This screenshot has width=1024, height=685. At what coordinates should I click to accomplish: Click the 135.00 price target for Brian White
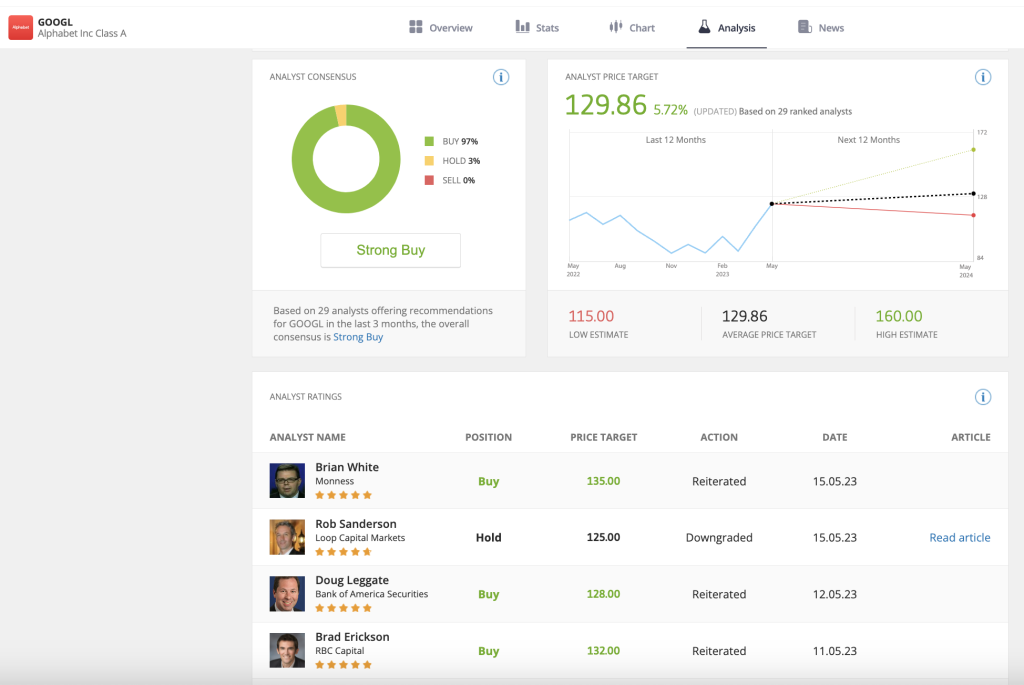pos(603,481)
